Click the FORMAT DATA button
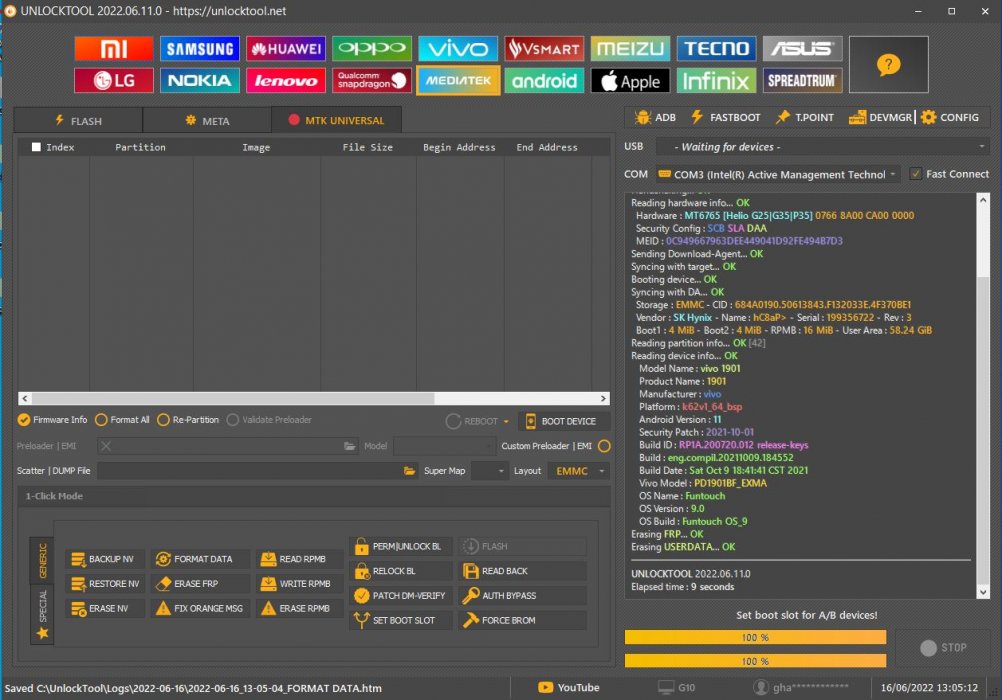This screenshot has width=1002, height=700. [201, 559]
